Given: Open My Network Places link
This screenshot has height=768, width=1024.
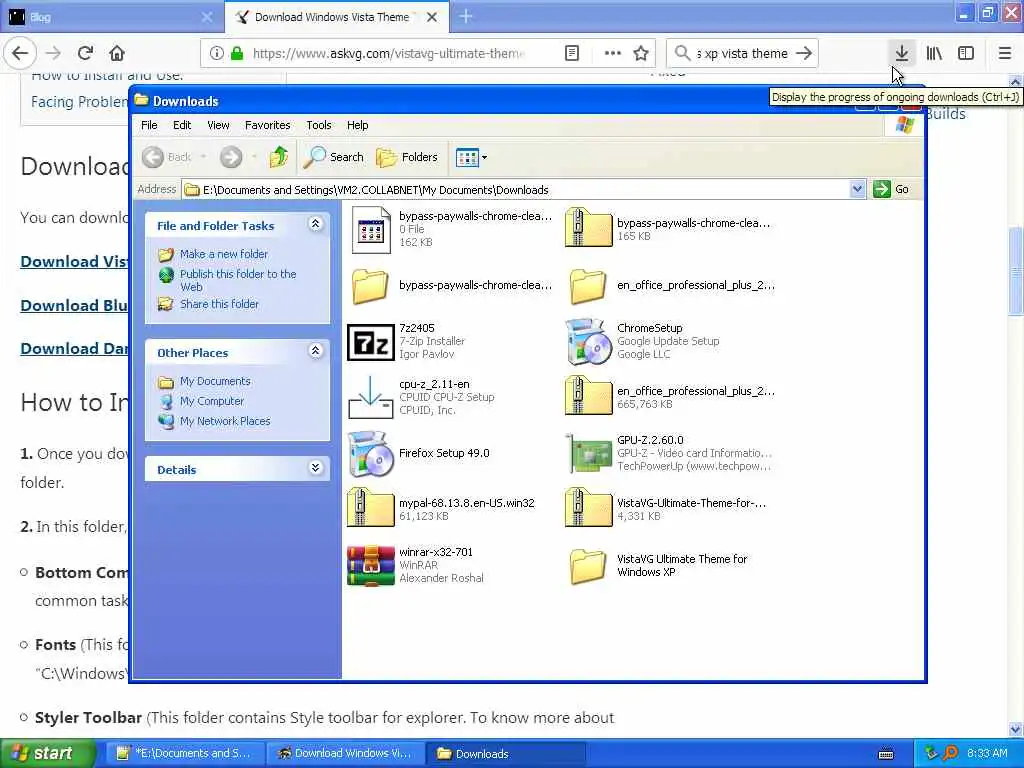Looking at the screenshot, I should click(x=225, y=421).
